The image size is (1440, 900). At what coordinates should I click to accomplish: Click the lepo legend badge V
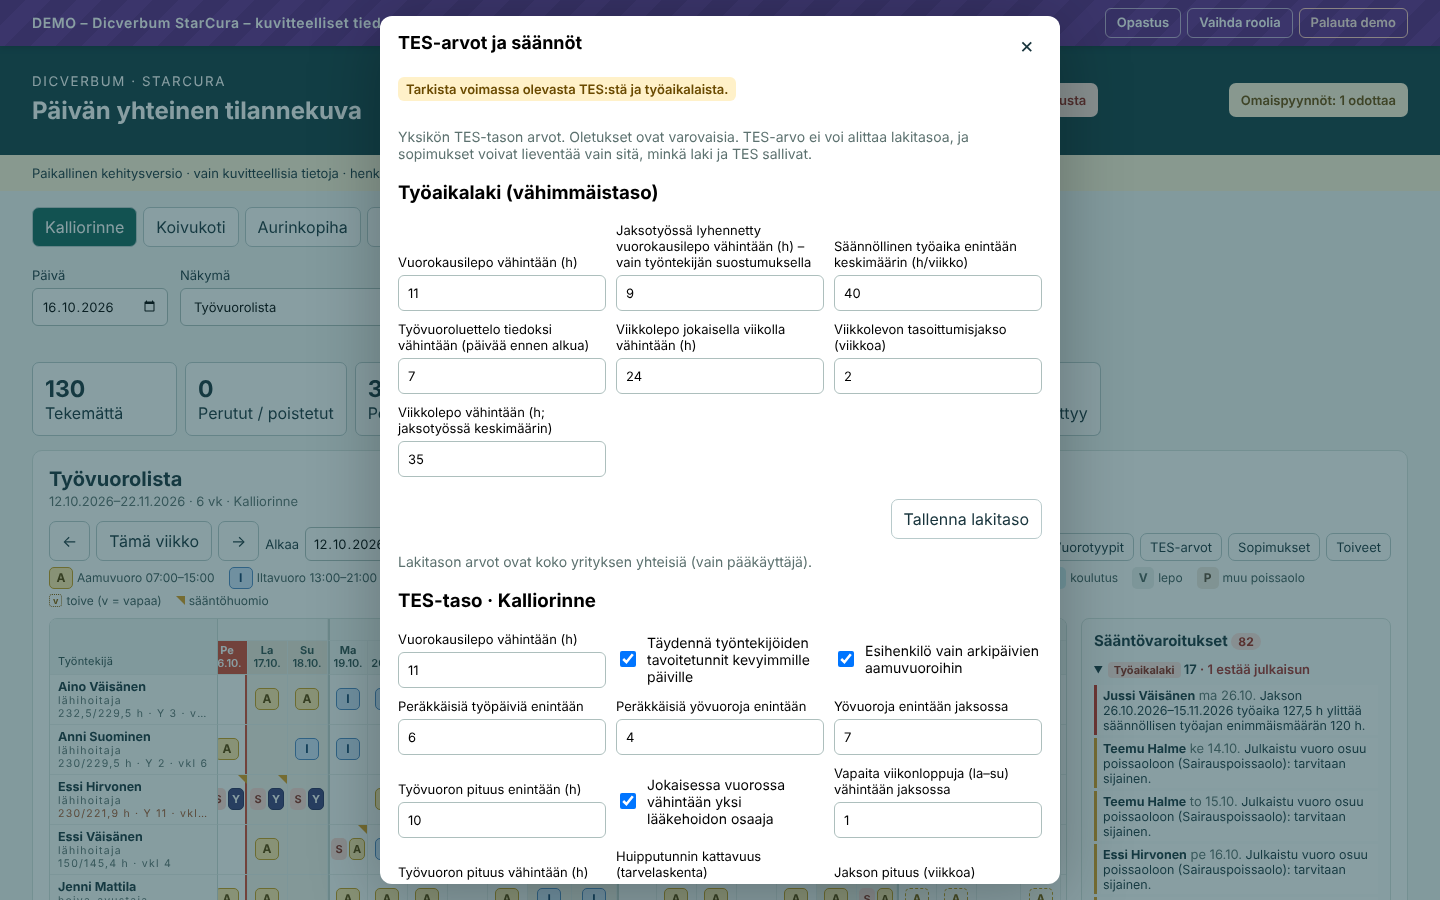pyautogui.click(x=1143, y=578)
